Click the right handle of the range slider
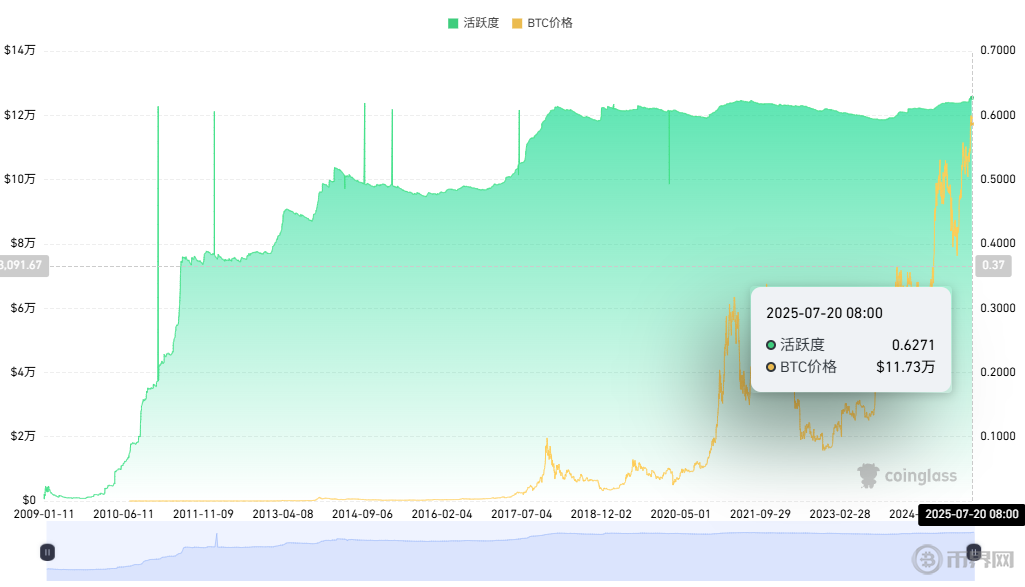The height and width of the screenshot is (587, 1025). click(974, 551)
